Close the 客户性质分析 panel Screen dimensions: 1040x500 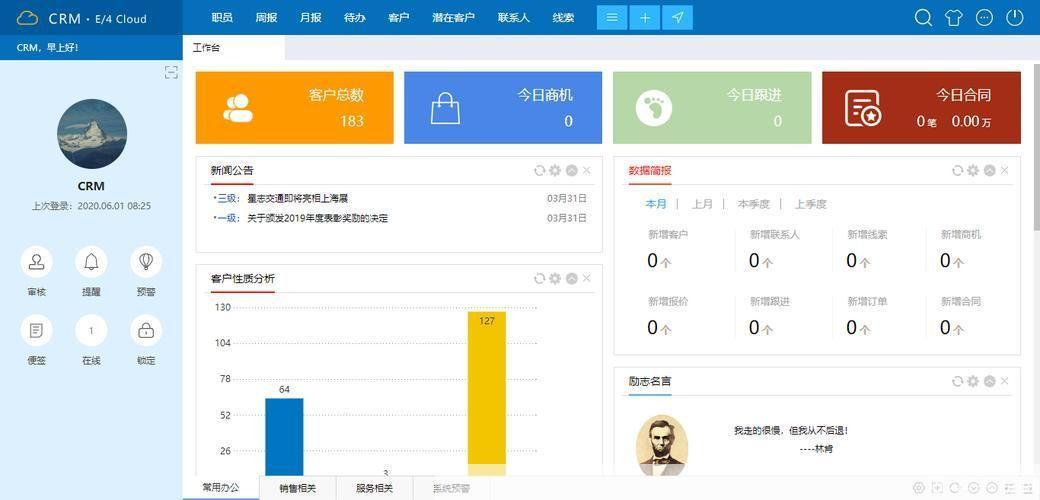coord(586,279)
